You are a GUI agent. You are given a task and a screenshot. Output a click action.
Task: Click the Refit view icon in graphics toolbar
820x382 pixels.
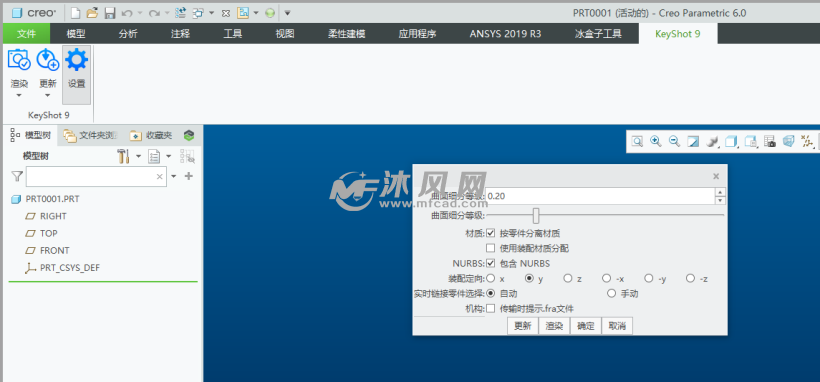tap(637, 141)
